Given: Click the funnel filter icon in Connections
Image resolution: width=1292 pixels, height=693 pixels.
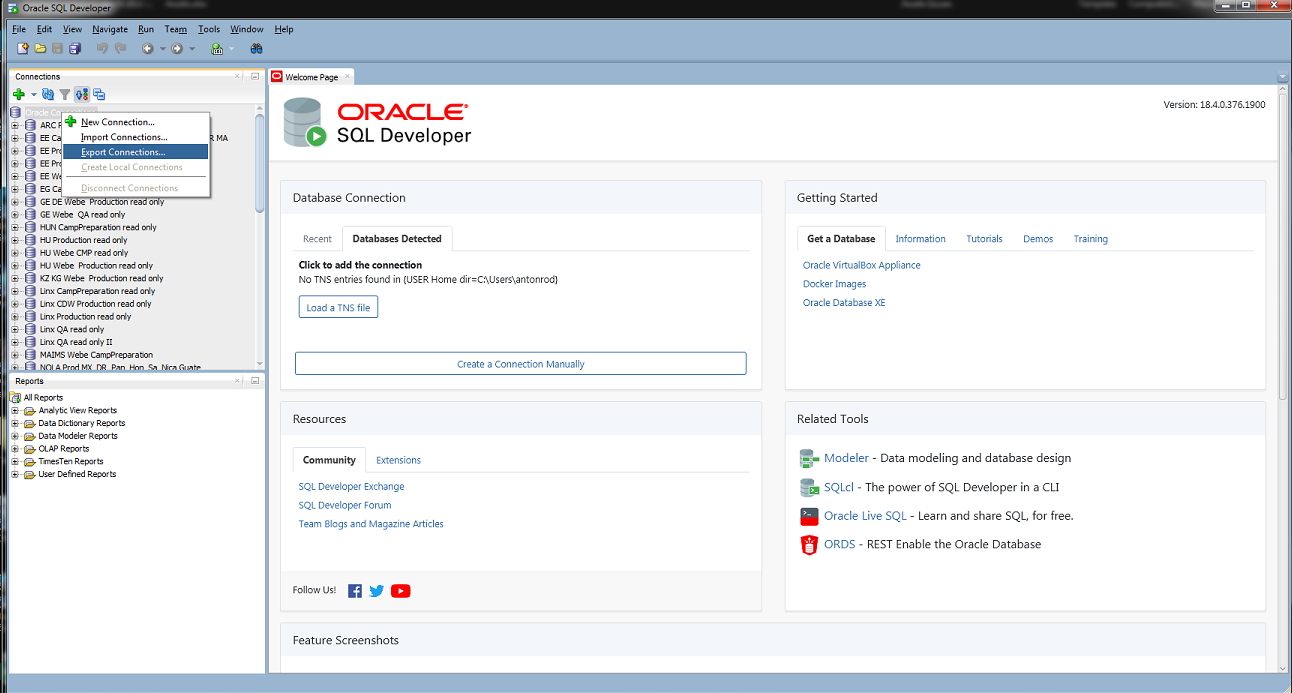Looking at the screenshot, I should pyautogui.click(x=65, y=94).
